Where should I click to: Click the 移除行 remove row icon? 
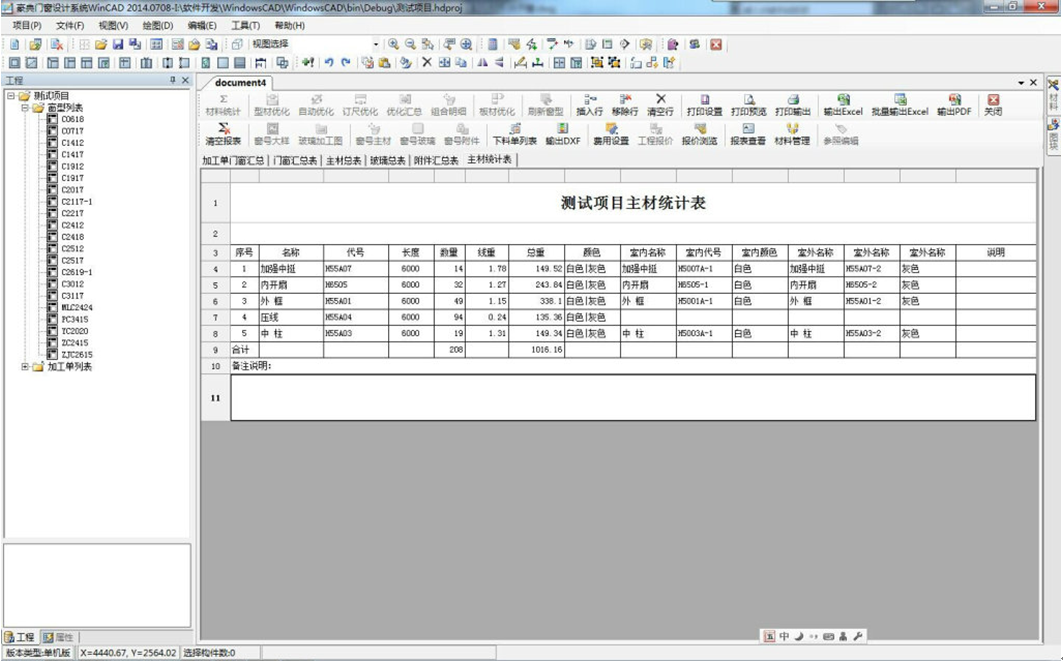(625, 105)
